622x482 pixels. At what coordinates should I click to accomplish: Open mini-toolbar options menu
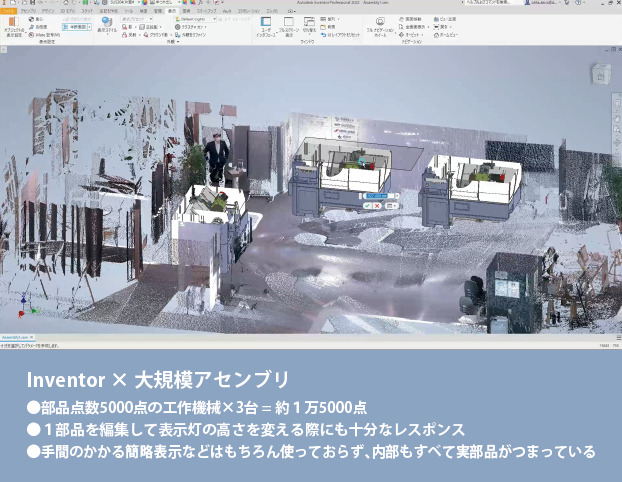point(391,205)
